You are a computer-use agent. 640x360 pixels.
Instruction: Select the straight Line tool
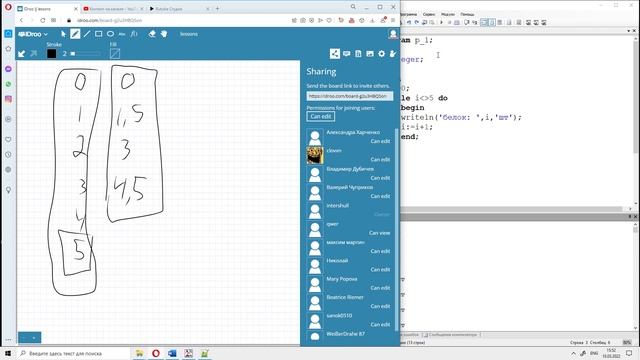87,34
